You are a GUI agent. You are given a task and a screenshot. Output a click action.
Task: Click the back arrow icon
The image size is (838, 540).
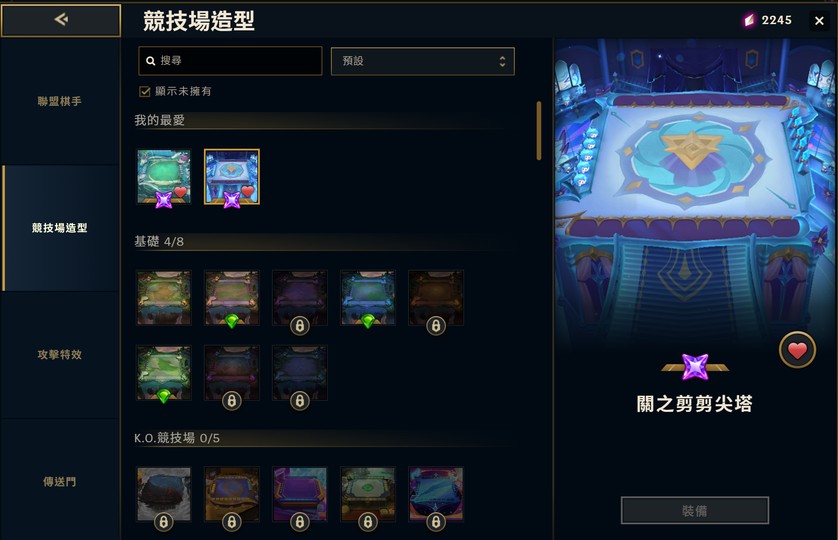(x=61, y=20)
